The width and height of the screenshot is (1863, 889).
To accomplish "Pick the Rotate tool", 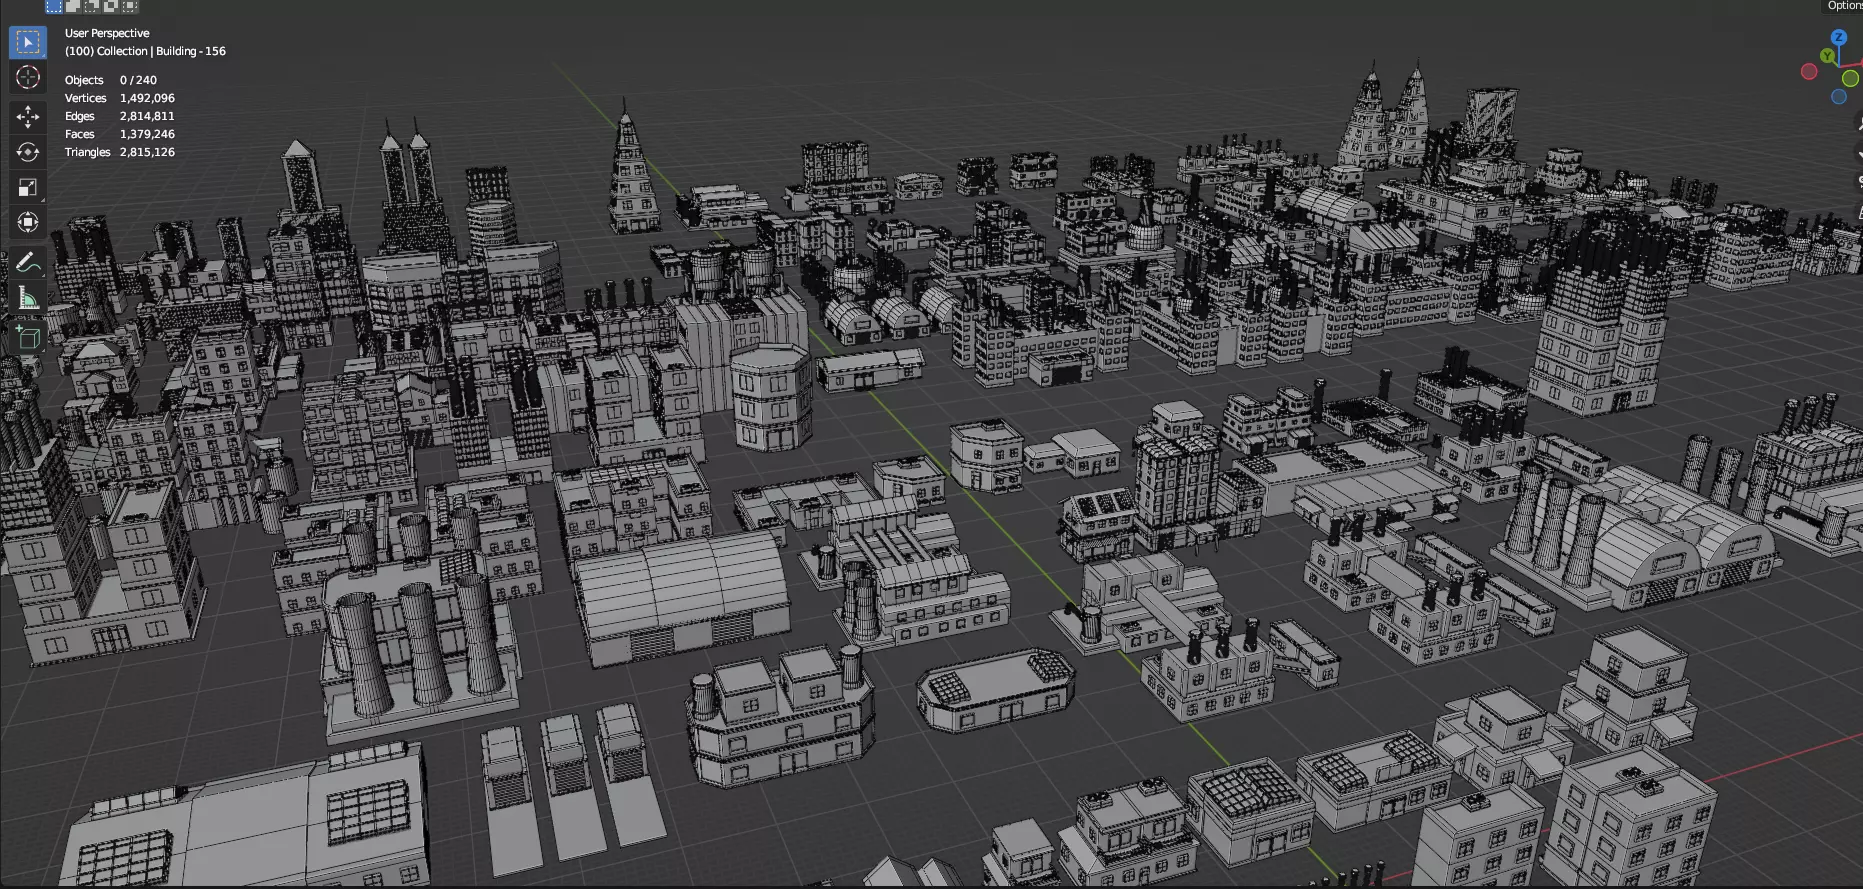I will 28,152.
